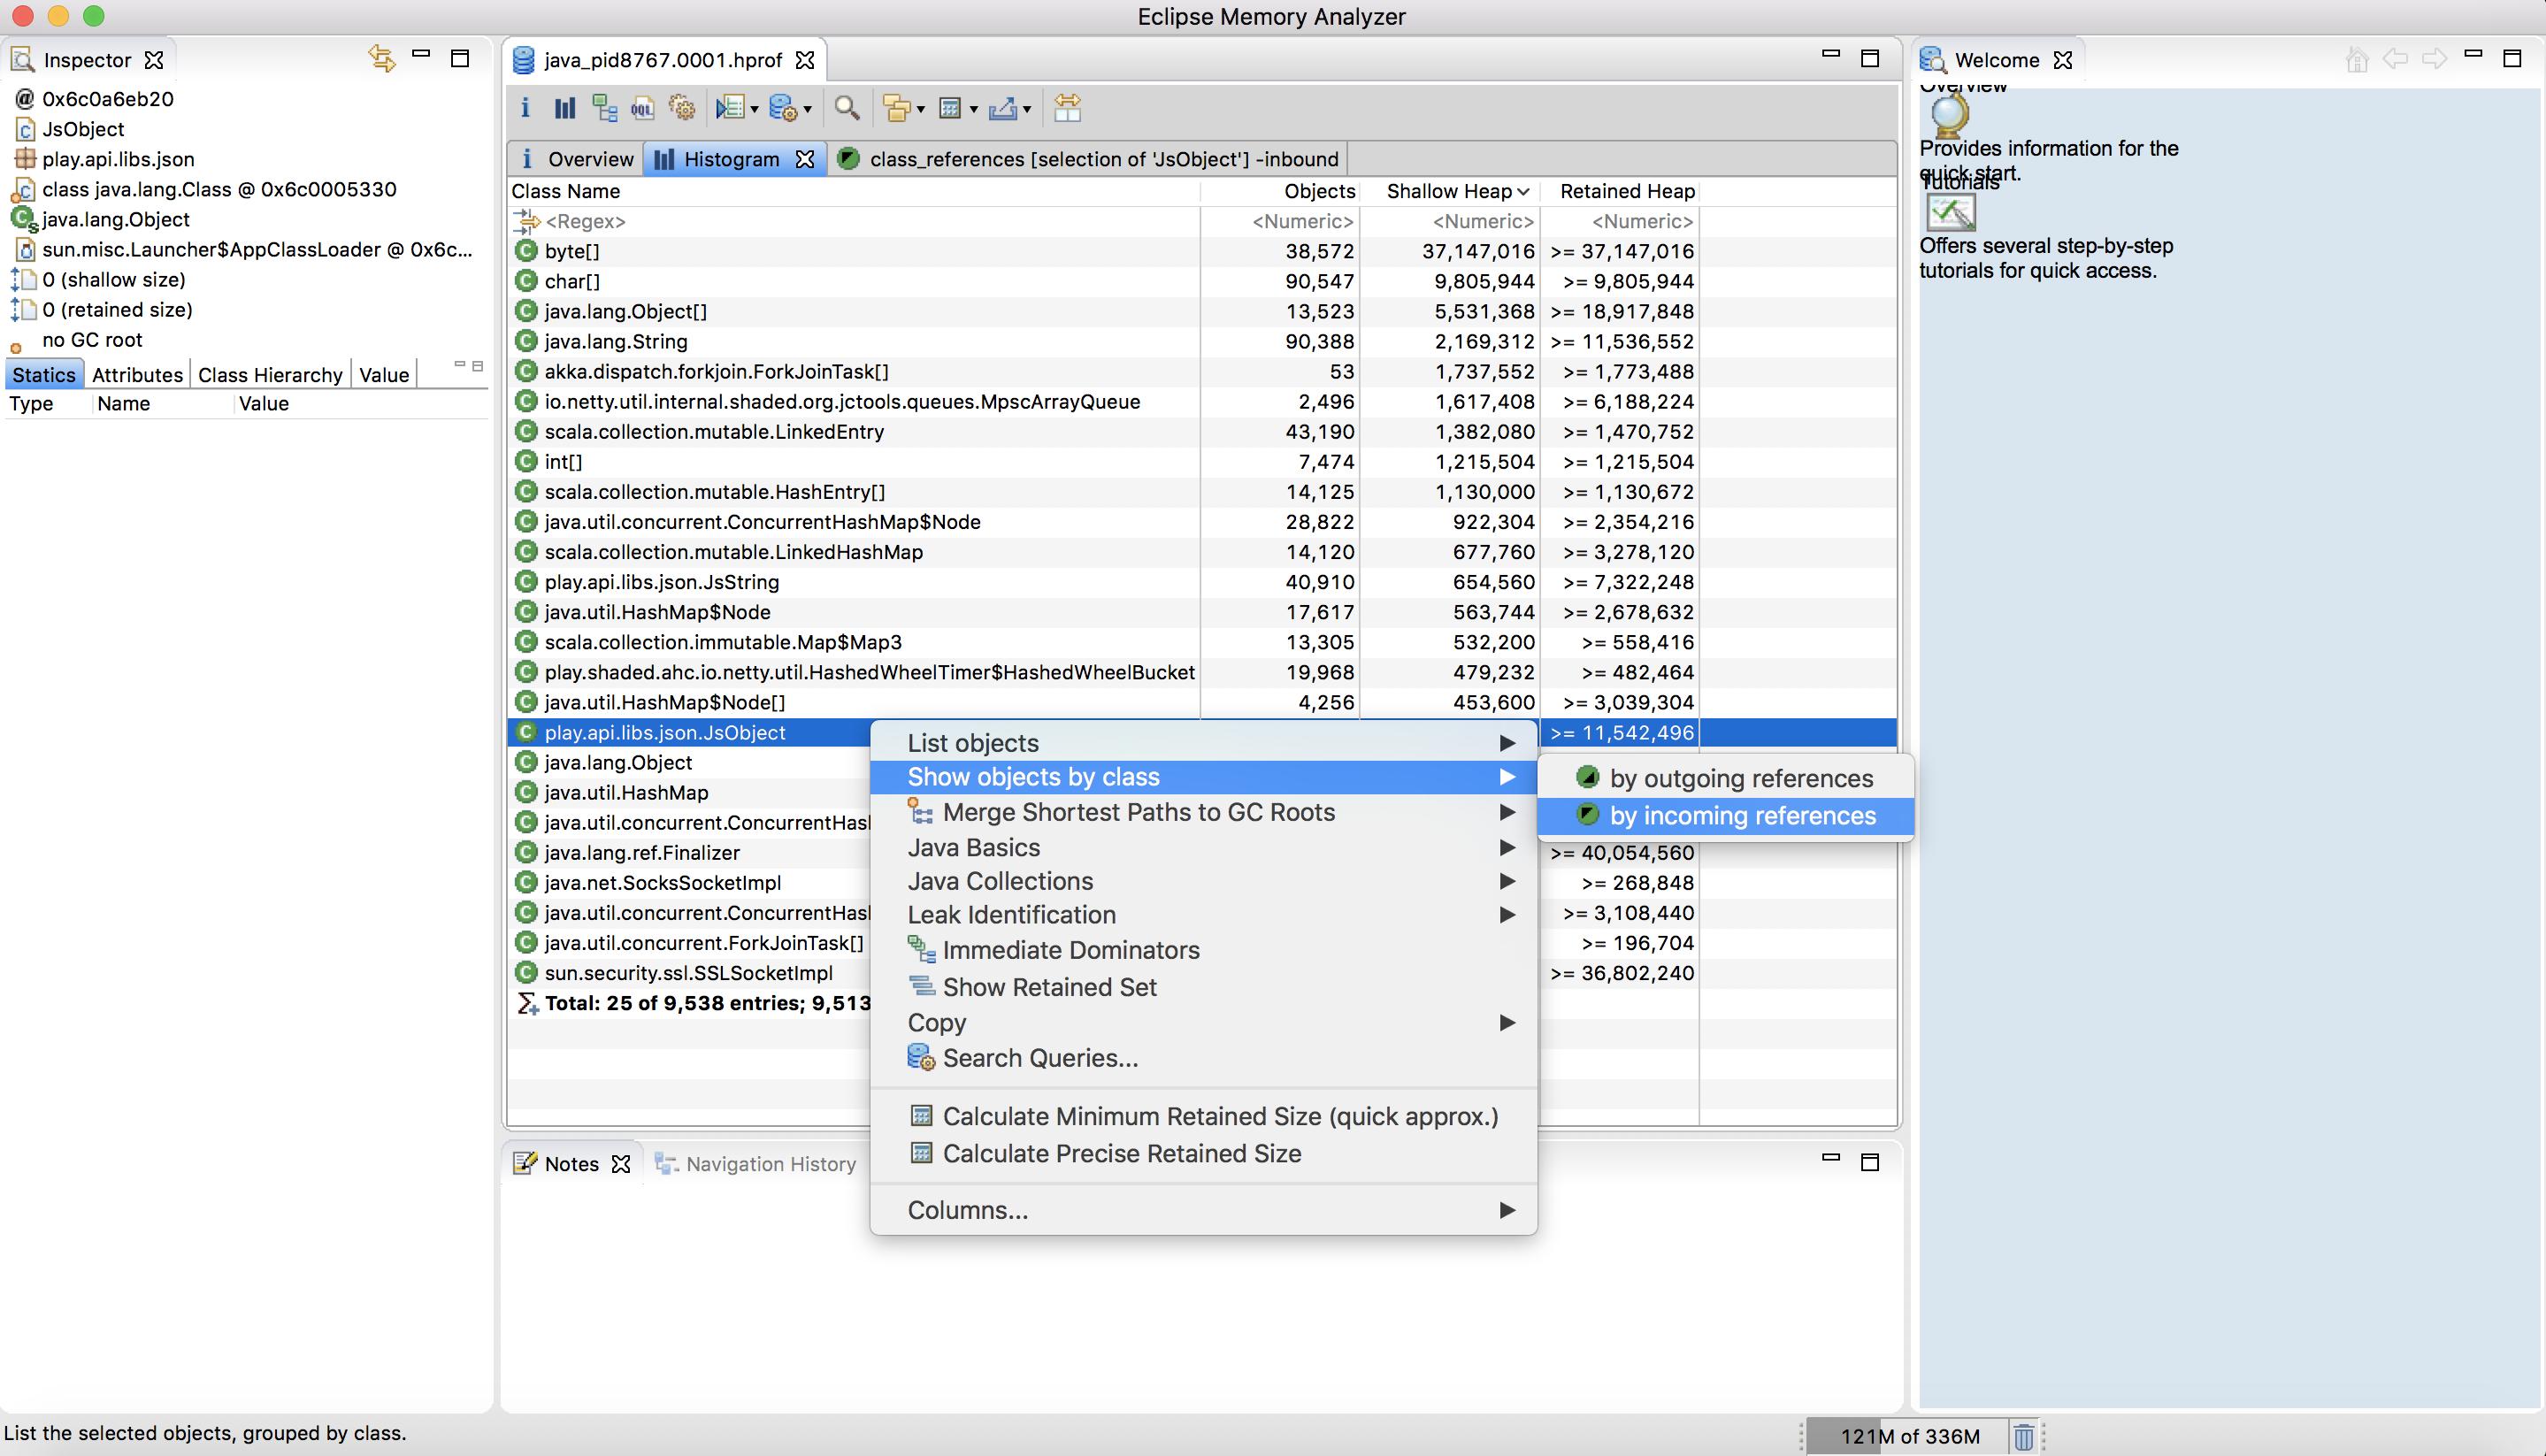Switch to class_references inbound tab
The width and height of the screenshot is (2546, 1456).
click(x=1089, y=159)
